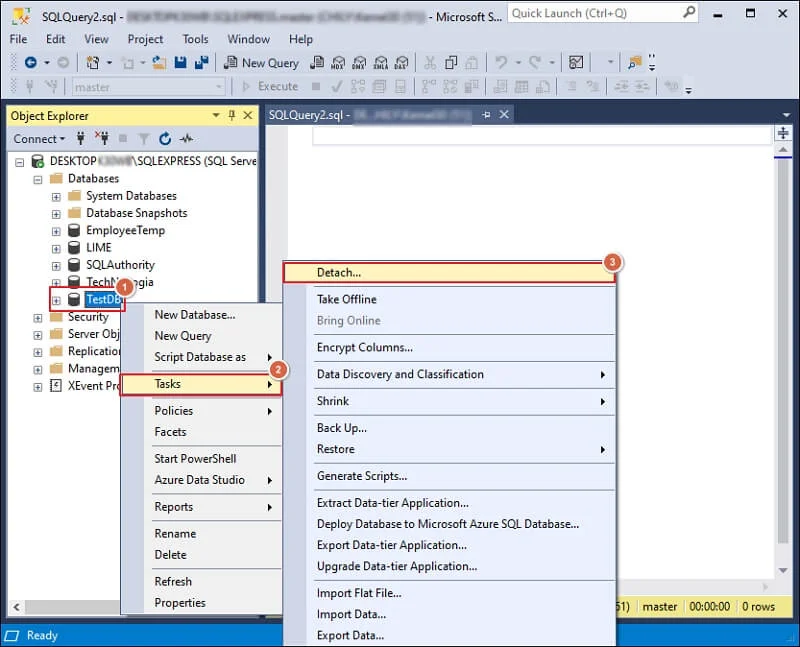
Task: Open the Connect dropdown in Object Explorer
Action: point(39,139)
